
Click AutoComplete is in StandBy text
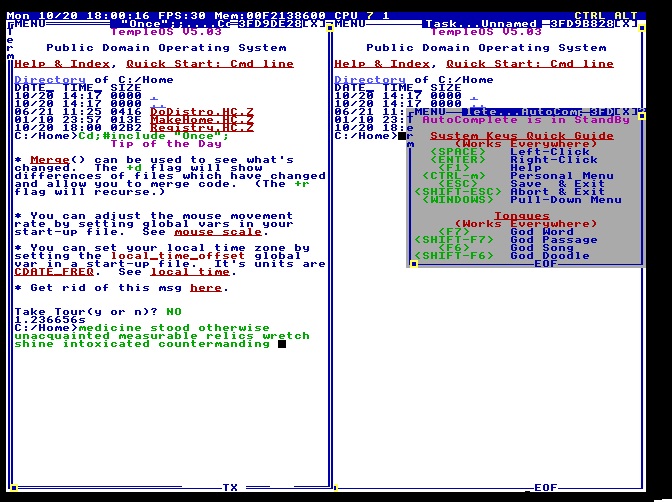526,120
